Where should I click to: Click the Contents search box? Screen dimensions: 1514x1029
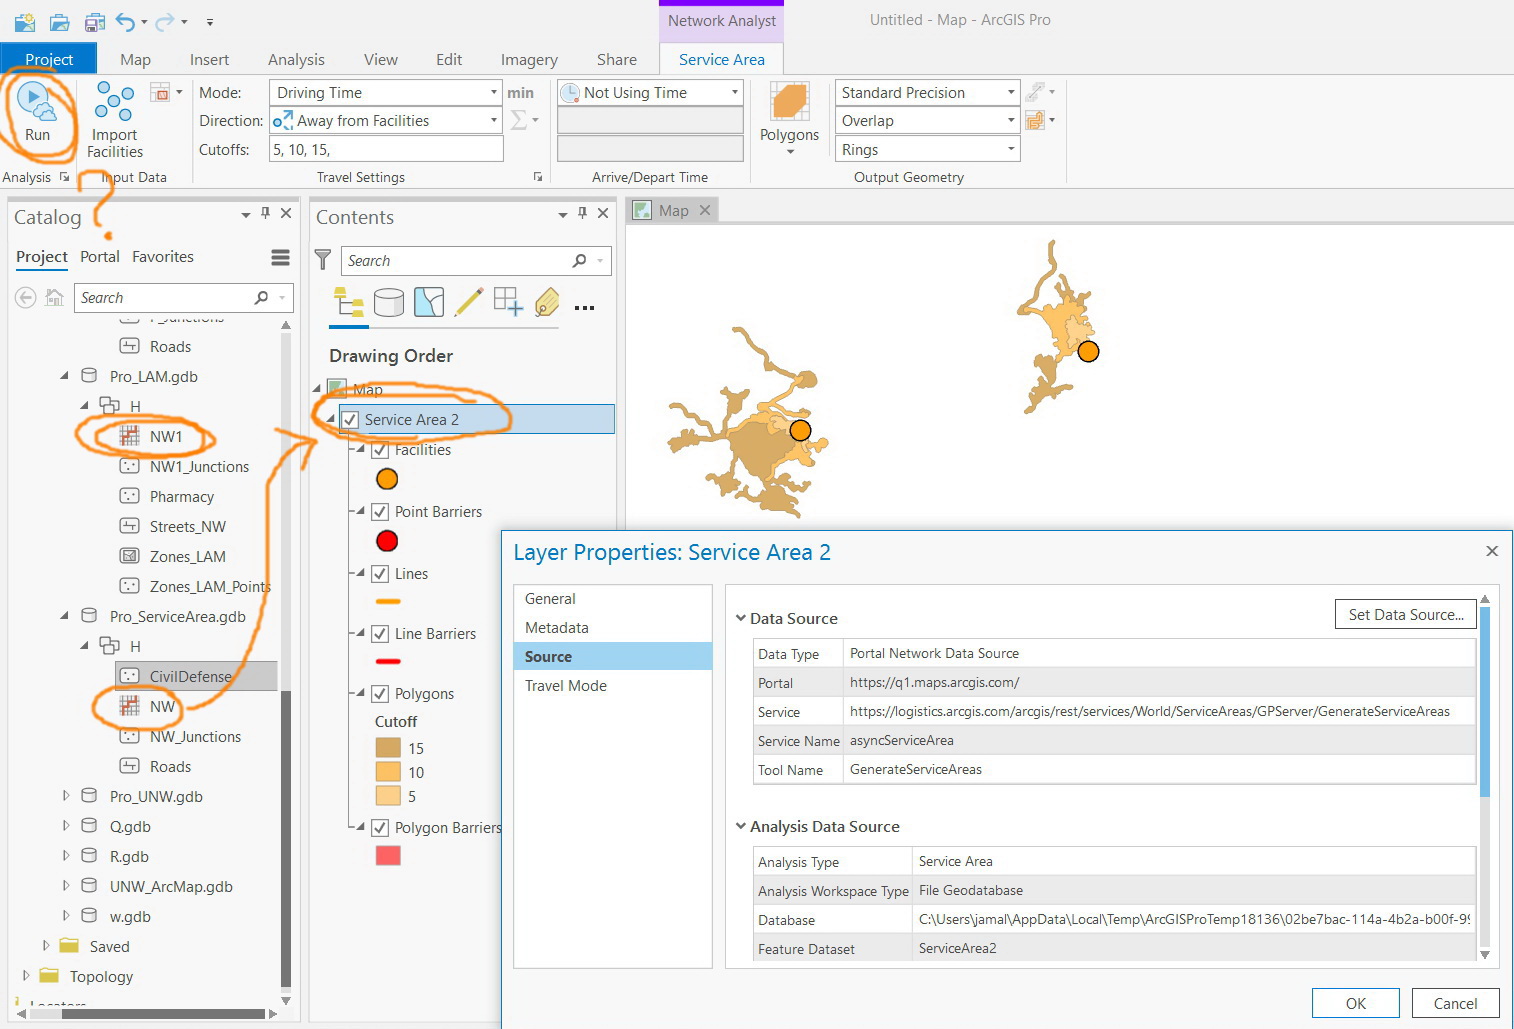tap(476, 260)
